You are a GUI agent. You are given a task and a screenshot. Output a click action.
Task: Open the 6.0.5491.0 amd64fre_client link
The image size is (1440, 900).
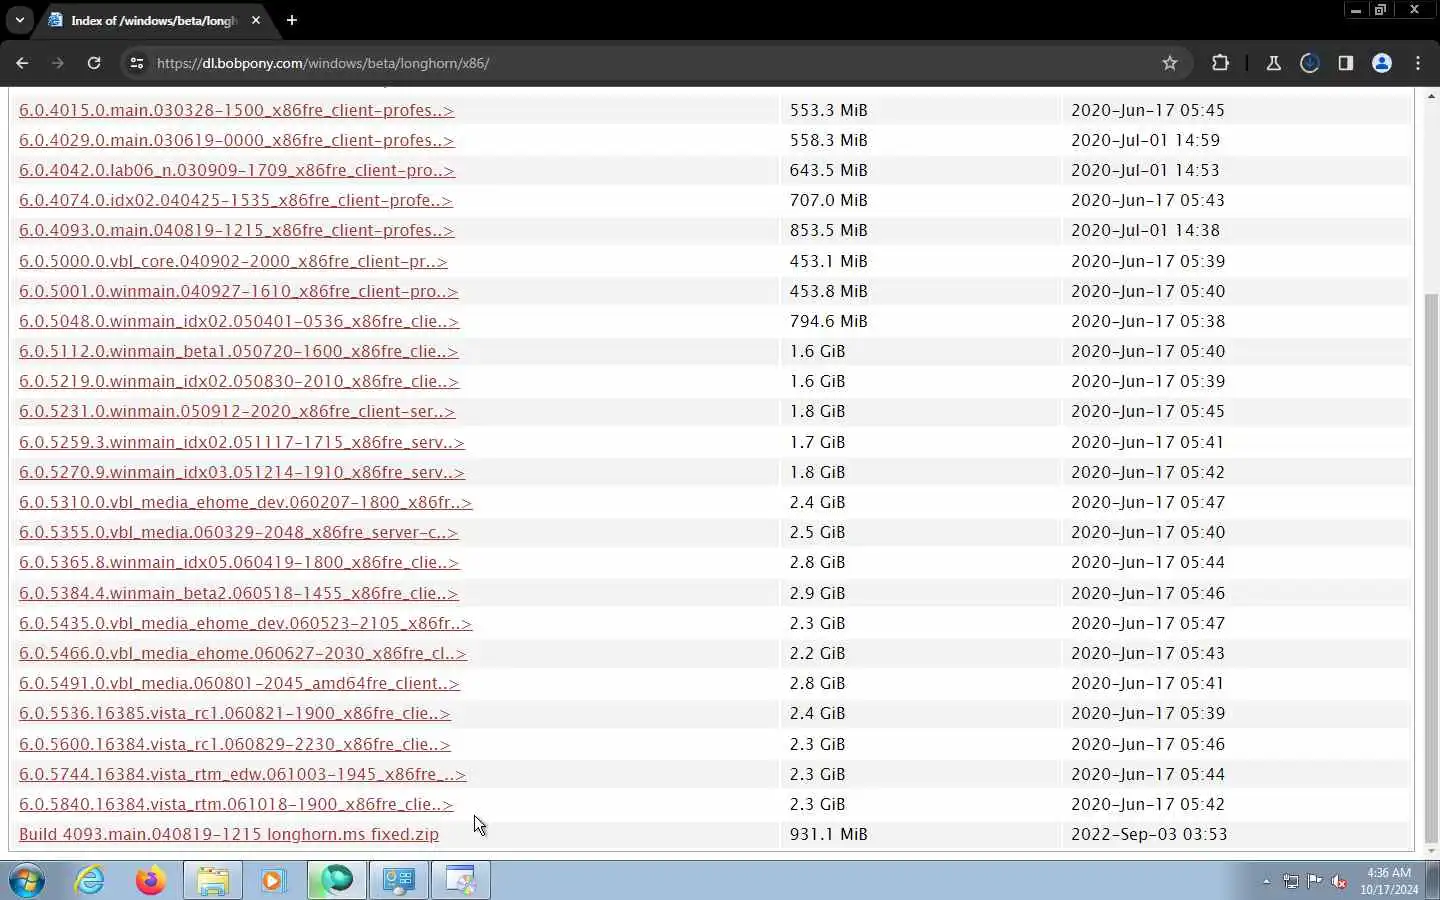tap(239, 683)
